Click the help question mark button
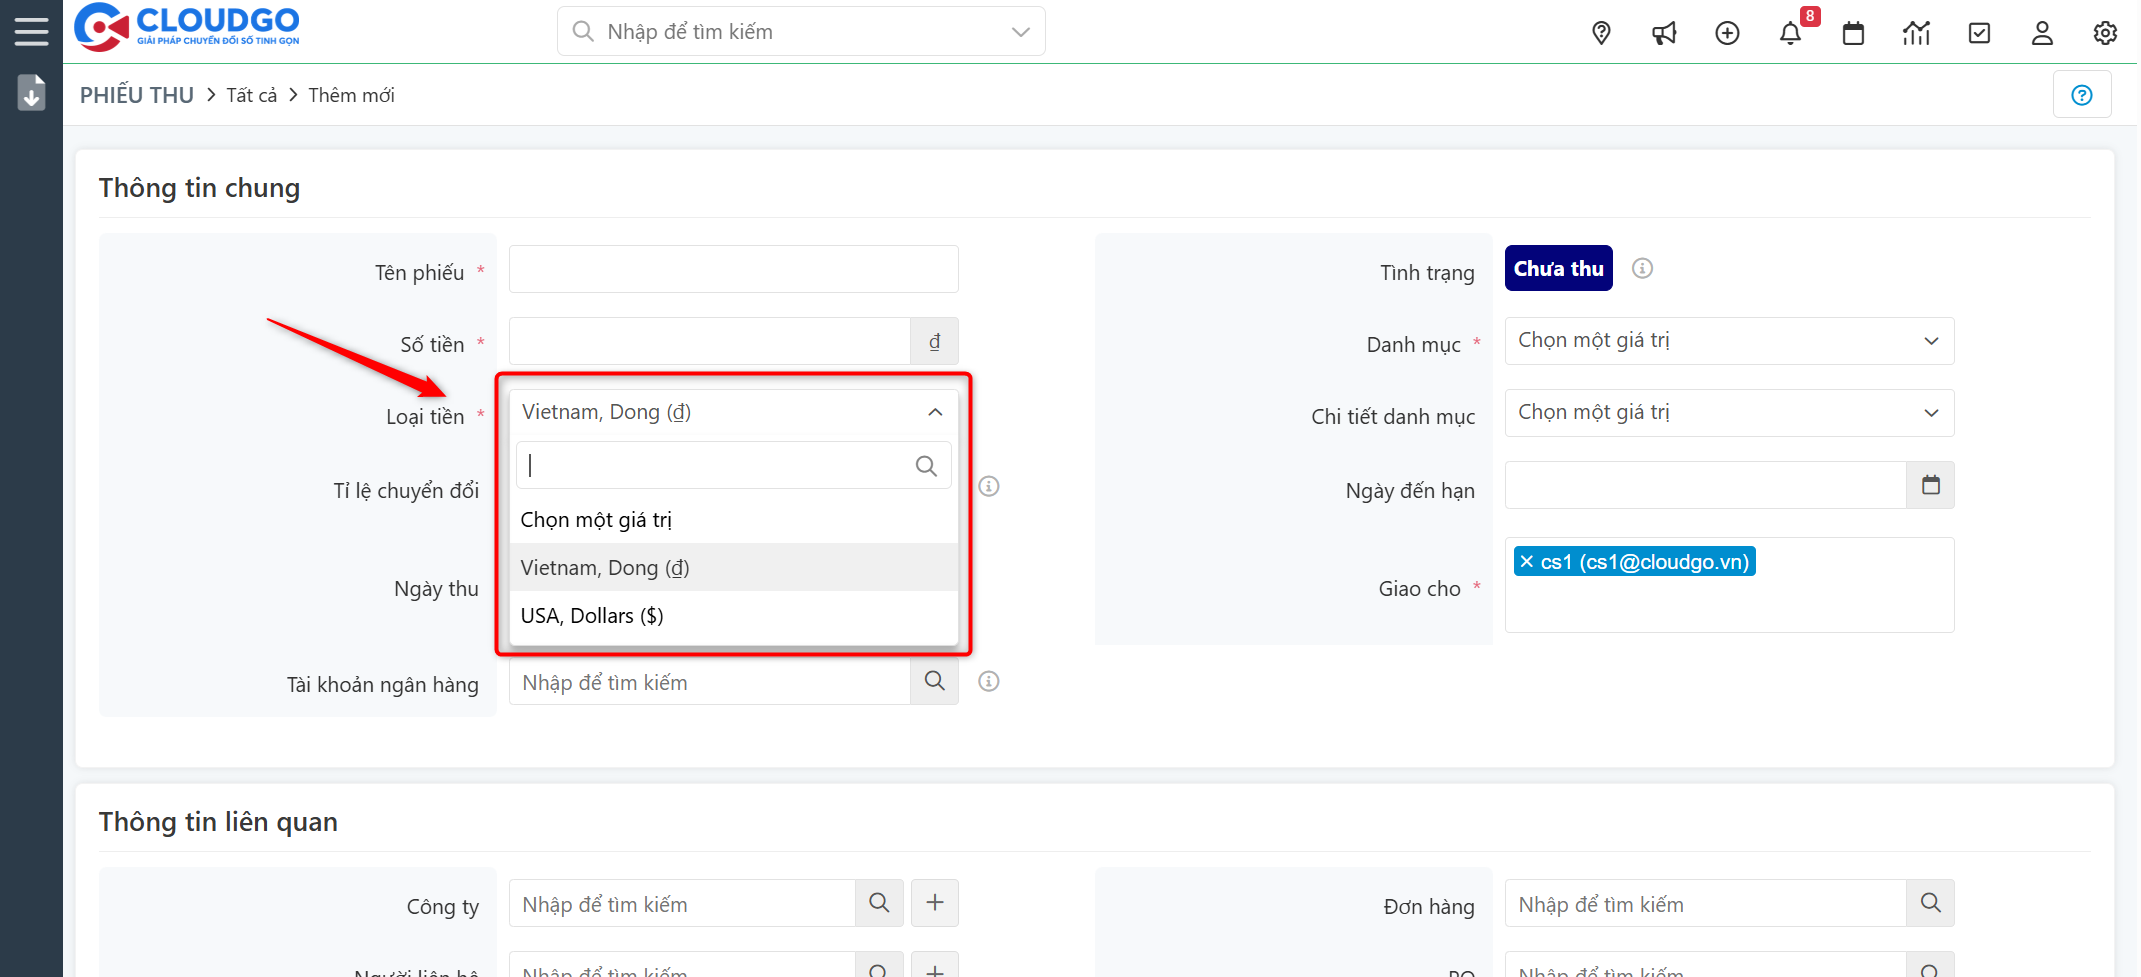The width and height of the screenshot is (2141, 977). tap(2082, 95)
